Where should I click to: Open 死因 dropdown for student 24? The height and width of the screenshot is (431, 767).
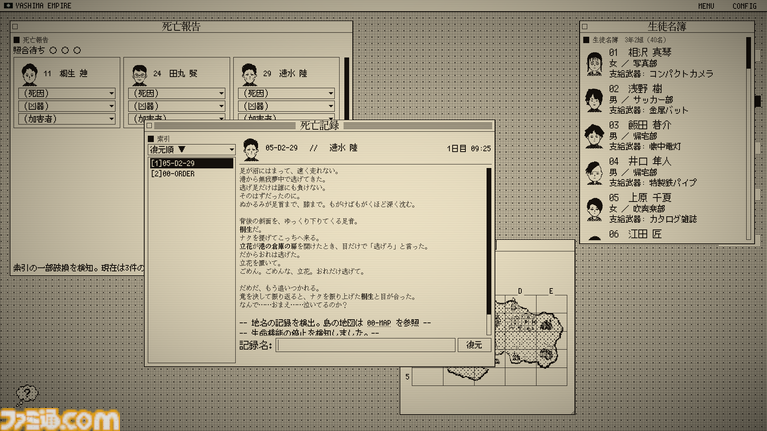[x=177, y=93]
